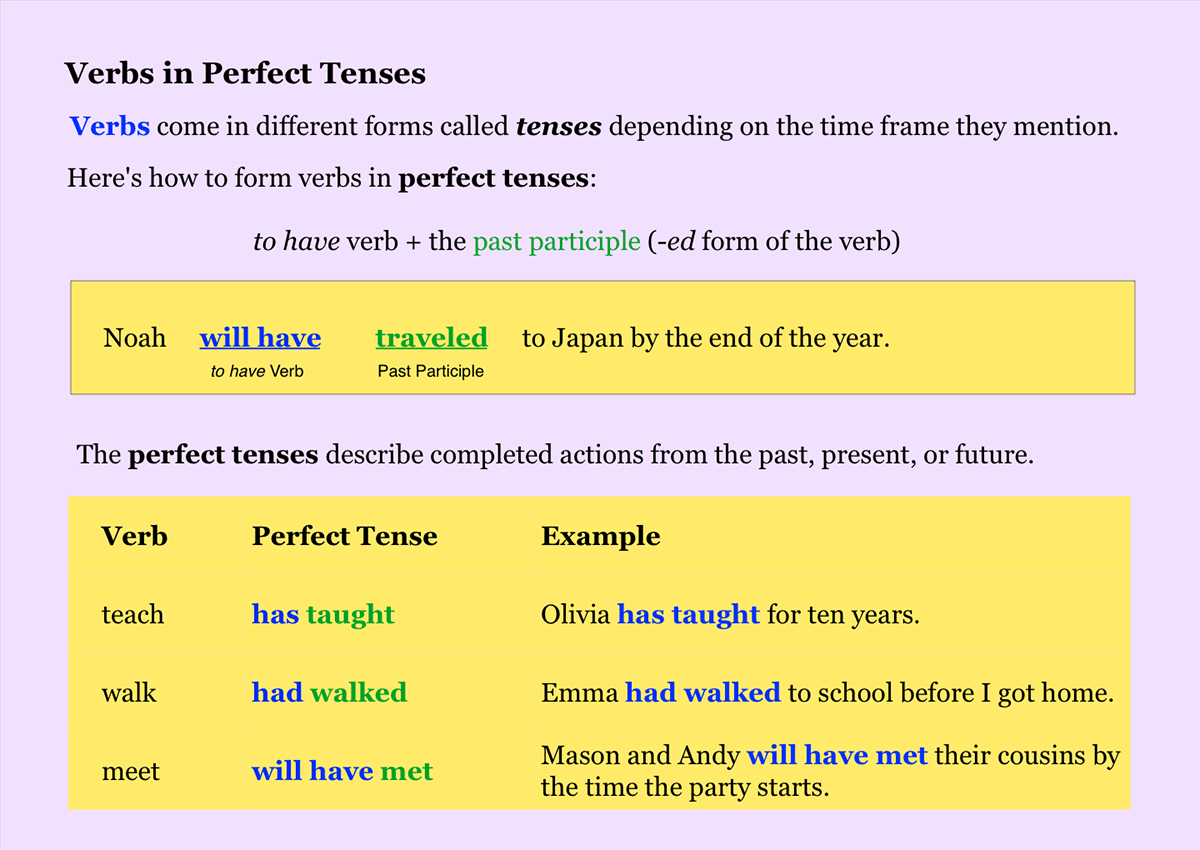Click "will have met" in Perfect Tense column
The width and height of the screenshot is (1200, 850).
(x=342, y=771)
